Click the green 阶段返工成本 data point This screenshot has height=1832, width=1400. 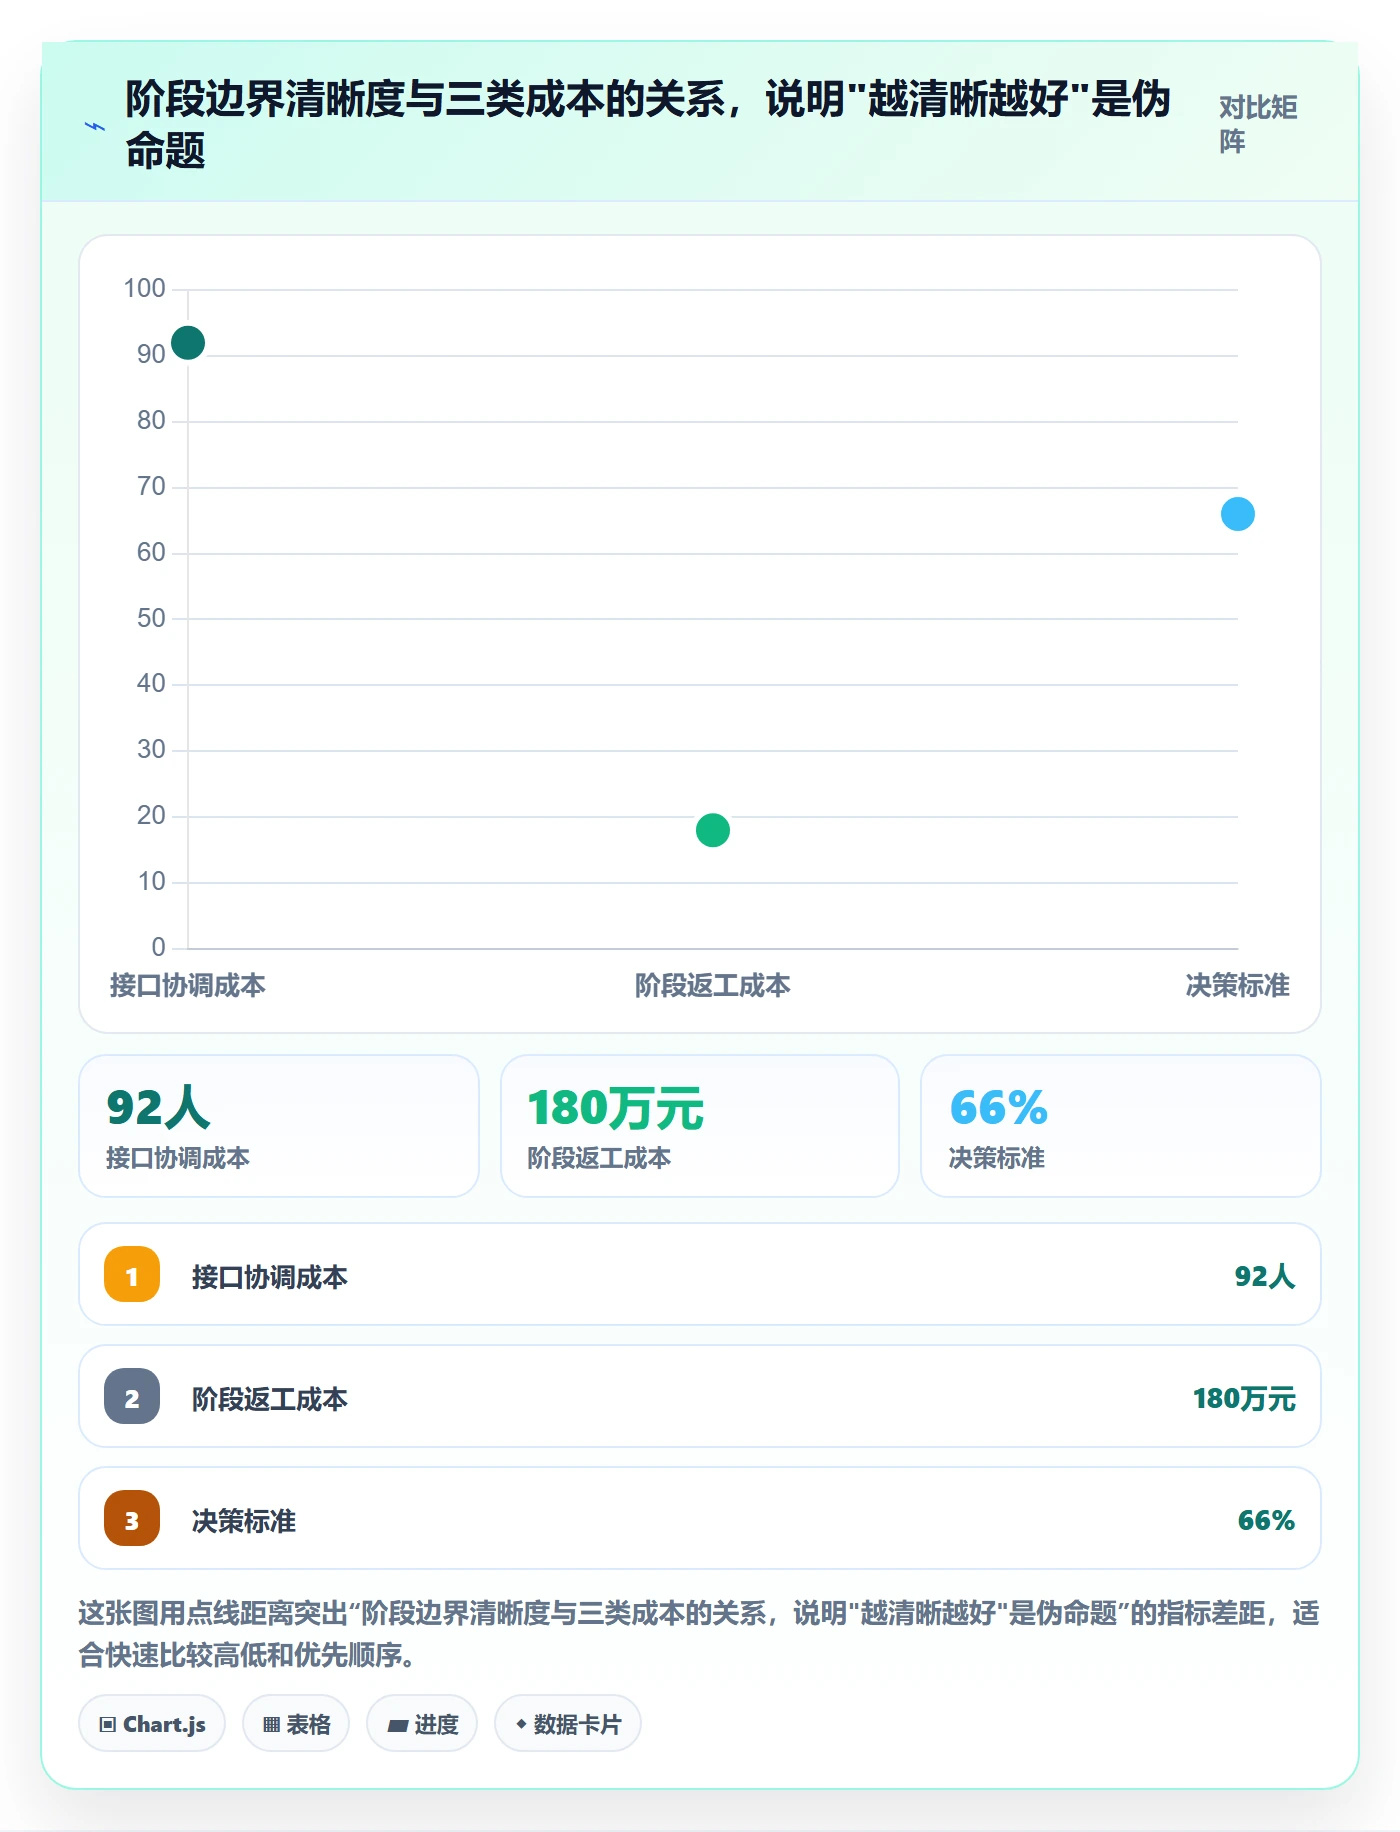point(713,830)
